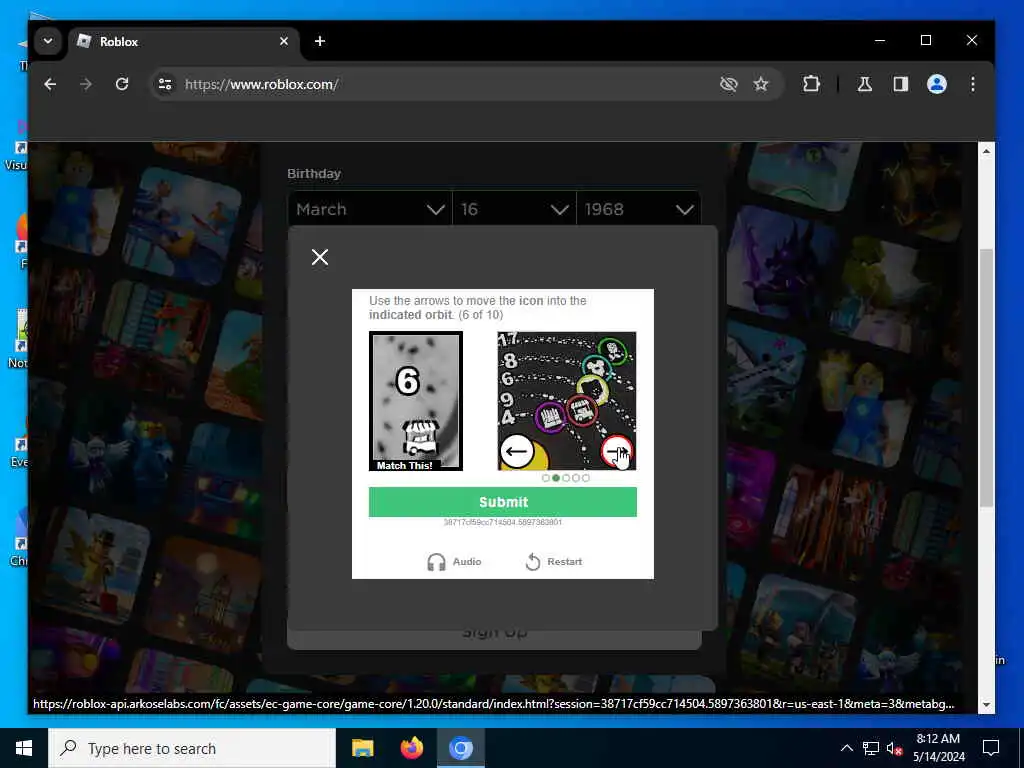
Task: Restart the captcha challenge
Action: [554, 562]
